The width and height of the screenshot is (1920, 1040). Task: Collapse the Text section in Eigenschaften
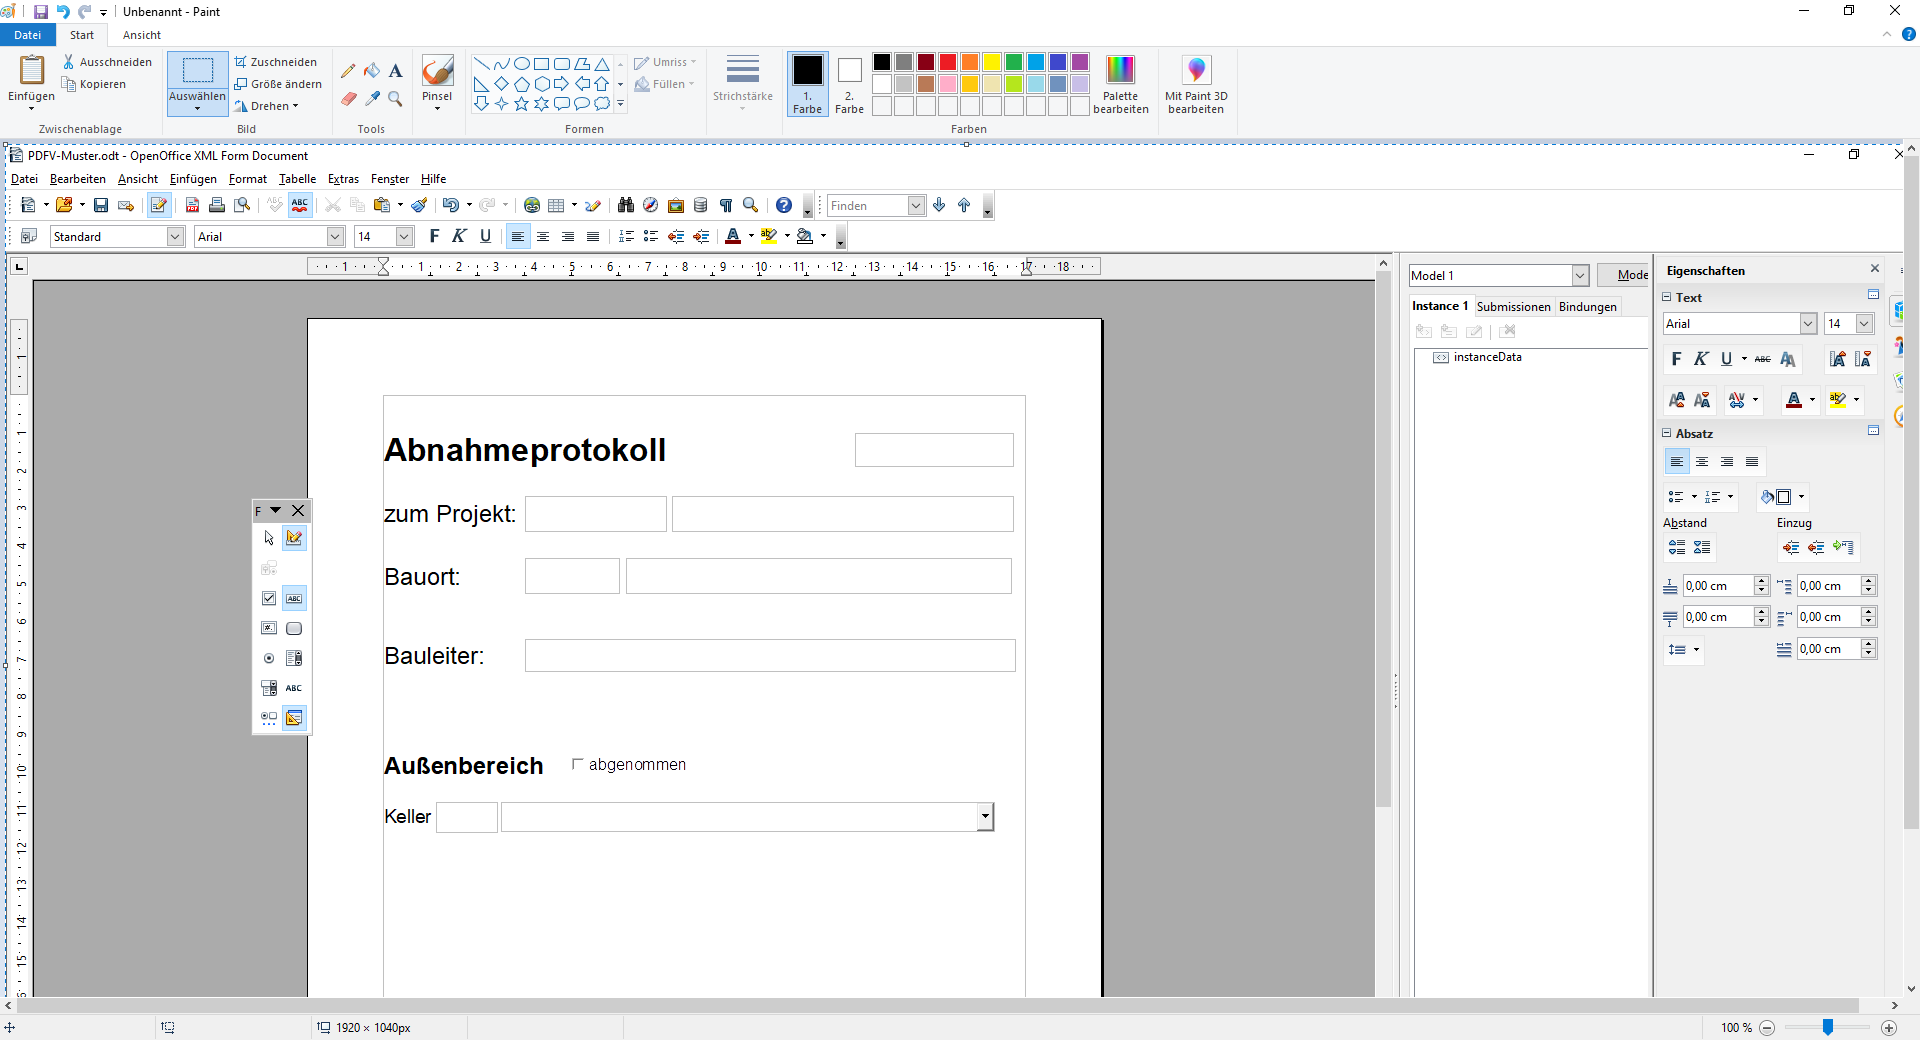point(1667,297)
